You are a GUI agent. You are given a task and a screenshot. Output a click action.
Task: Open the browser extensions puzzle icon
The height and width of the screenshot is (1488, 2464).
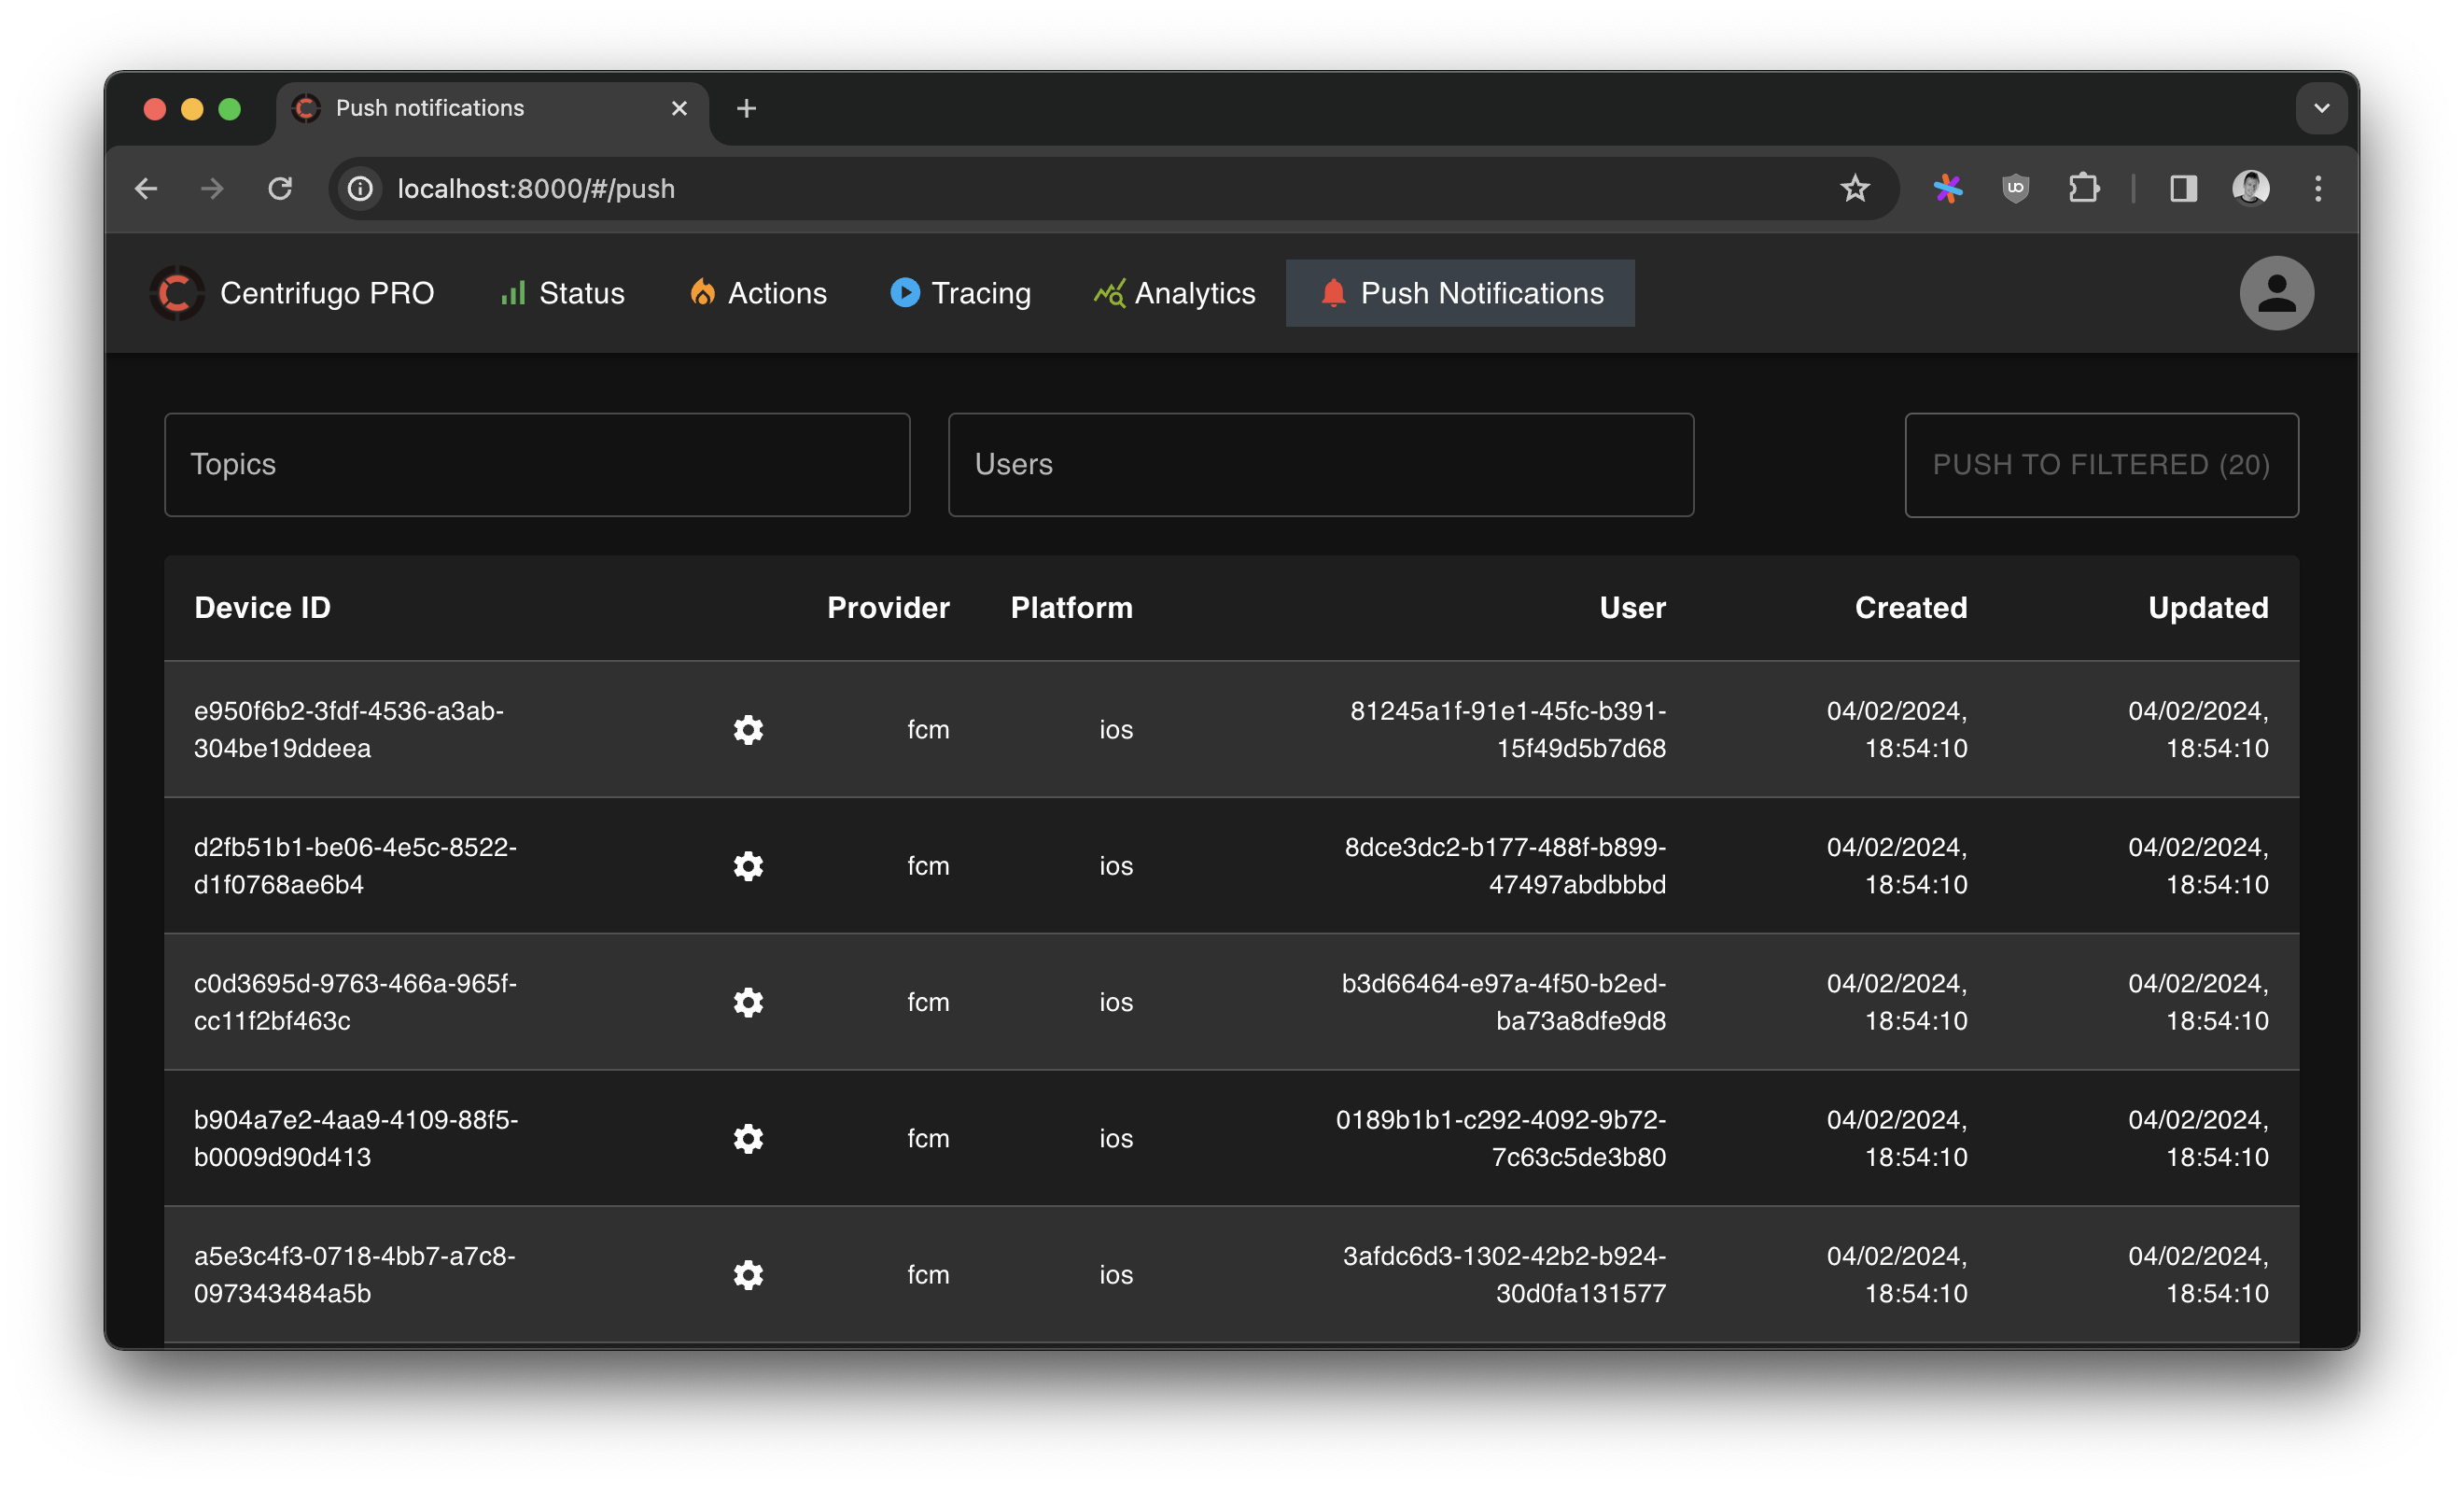pos(2083,189)
